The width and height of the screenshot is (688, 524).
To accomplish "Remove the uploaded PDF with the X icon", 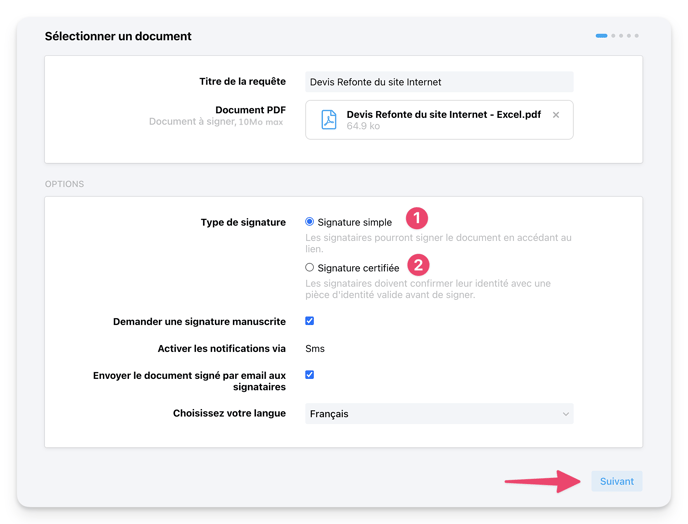I will tap(556, 115).
